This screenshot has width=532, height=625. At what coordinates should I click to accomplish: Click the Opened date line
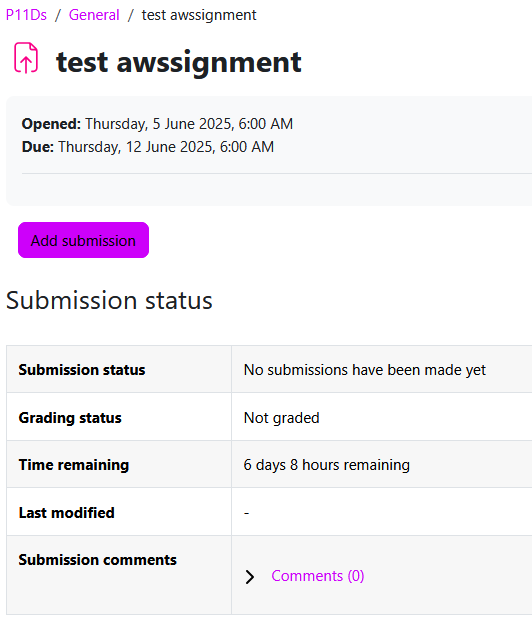[157, 124]
